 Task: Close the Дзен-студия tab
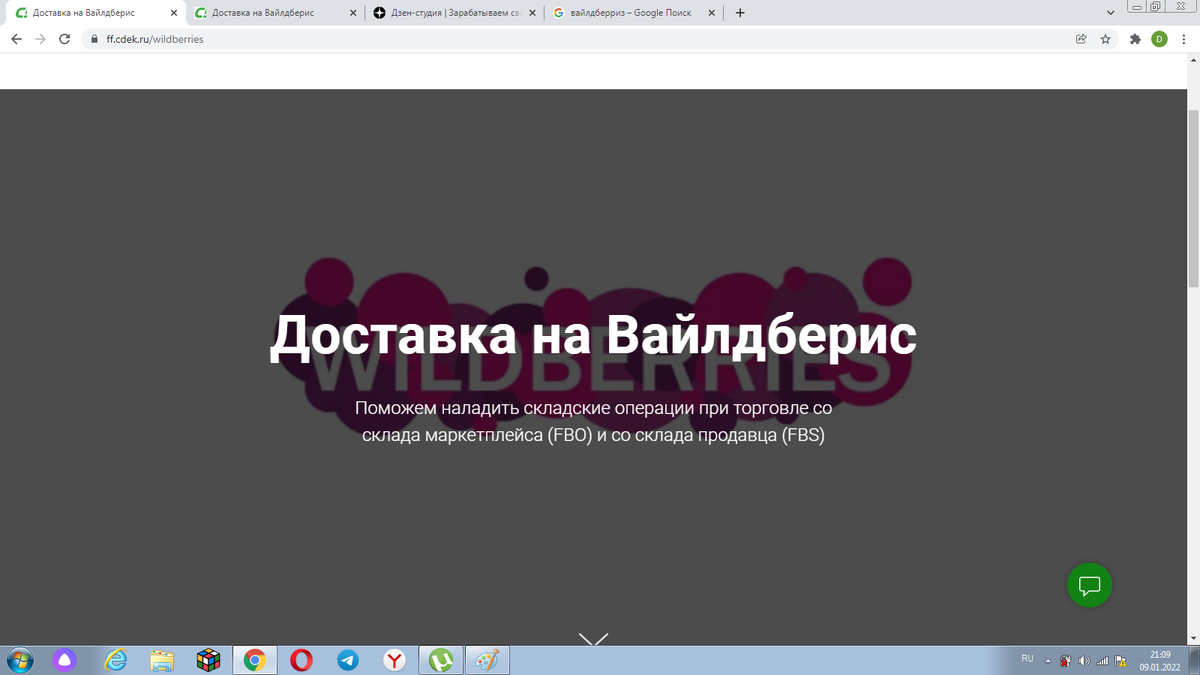pos(532,13)
